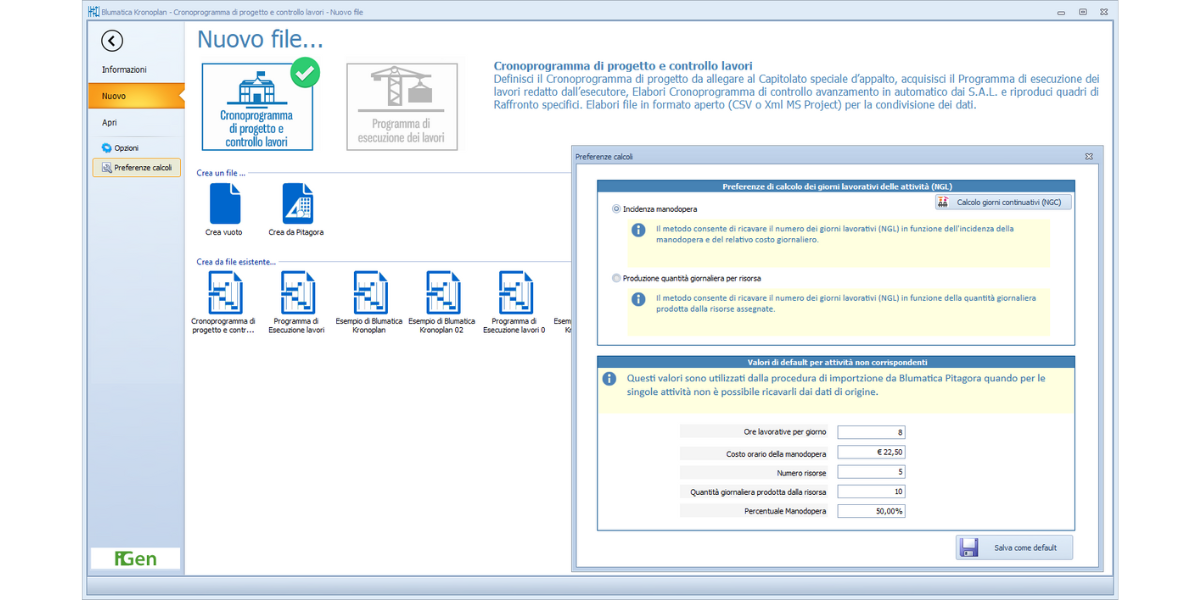Click the Crea da Pitagora icon
The height and width of the screenshot is (600, 1200).
tap(297, 205)
